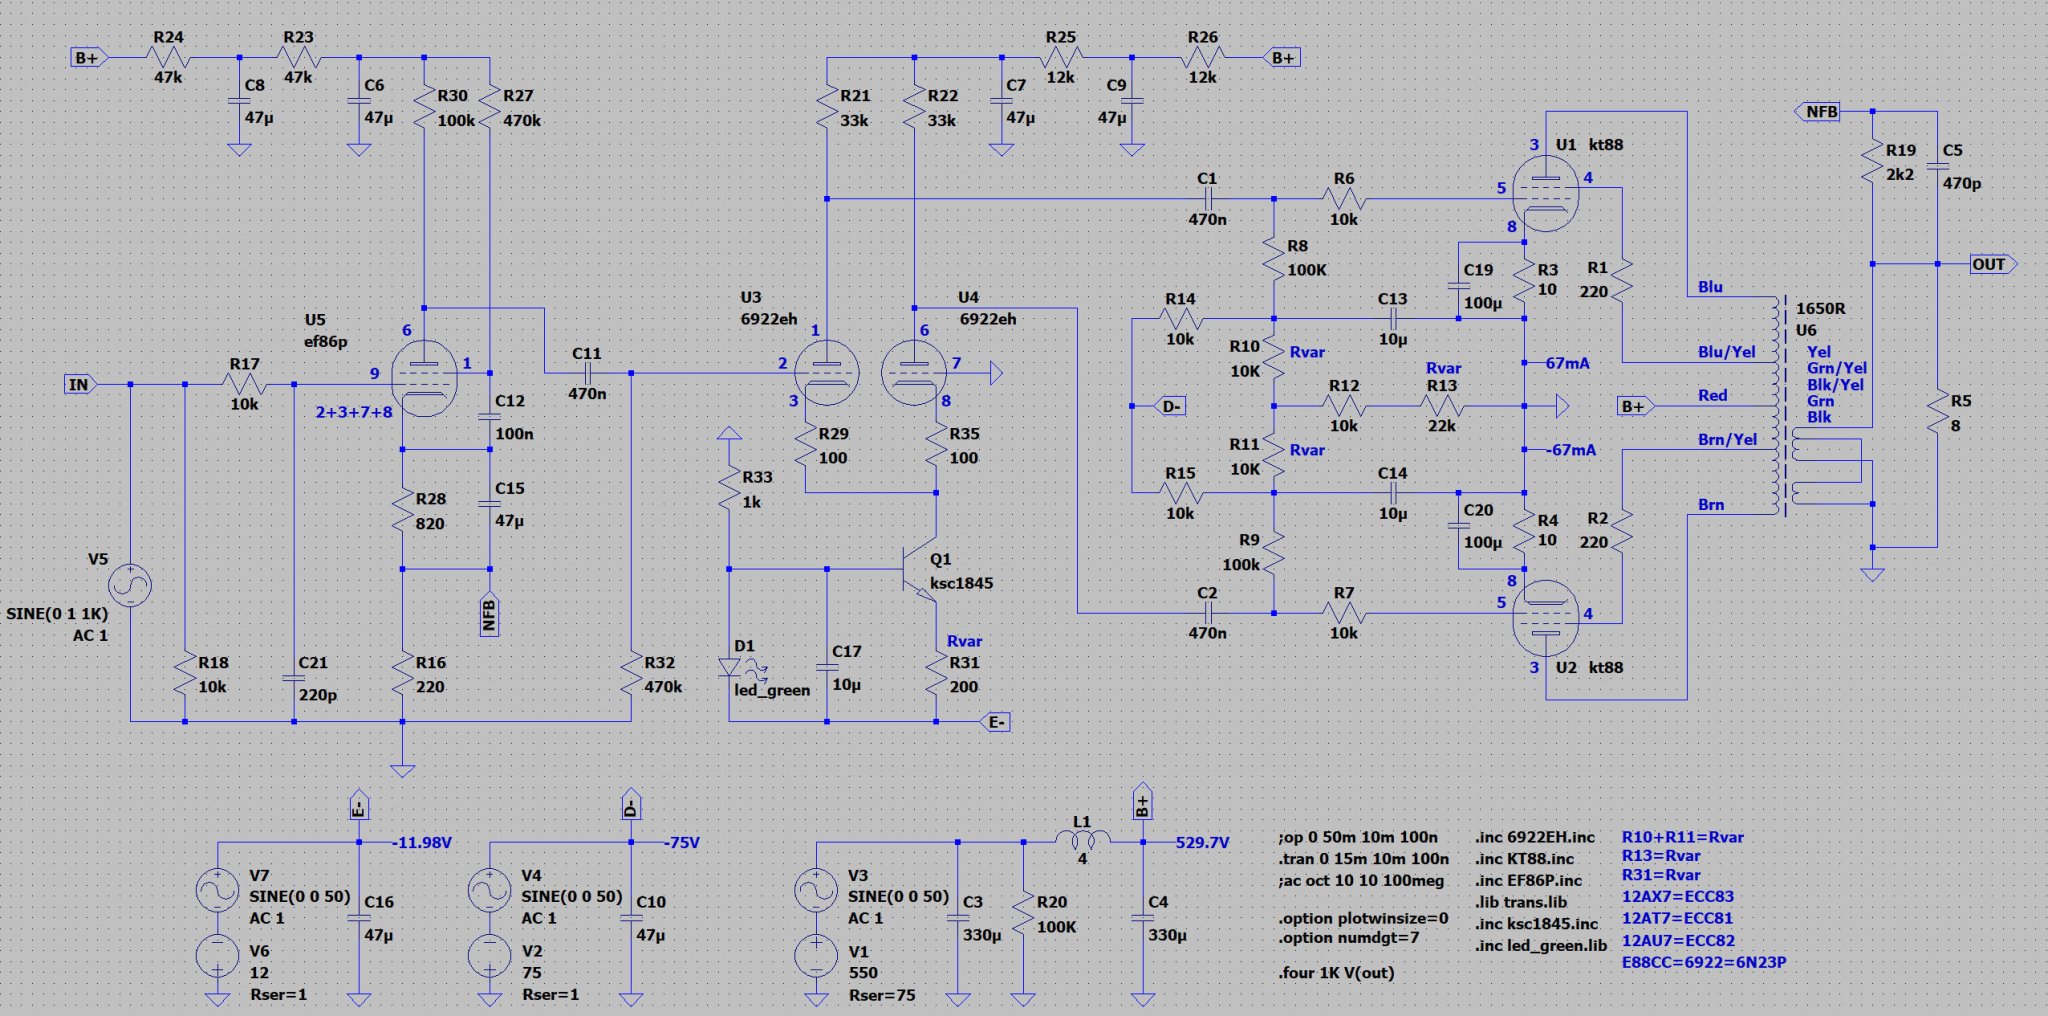Click the SINE(0 1 1K) value of V5
This screenshot has width=2048, height=1016.
pos(57,613)
